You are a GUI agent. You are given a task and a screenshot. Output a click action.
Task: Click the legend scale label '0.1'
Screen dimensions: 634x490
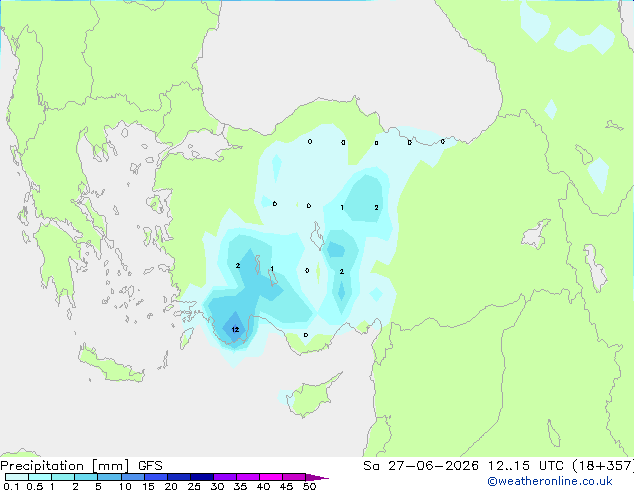pyautogui.click(x=11, y=486)
